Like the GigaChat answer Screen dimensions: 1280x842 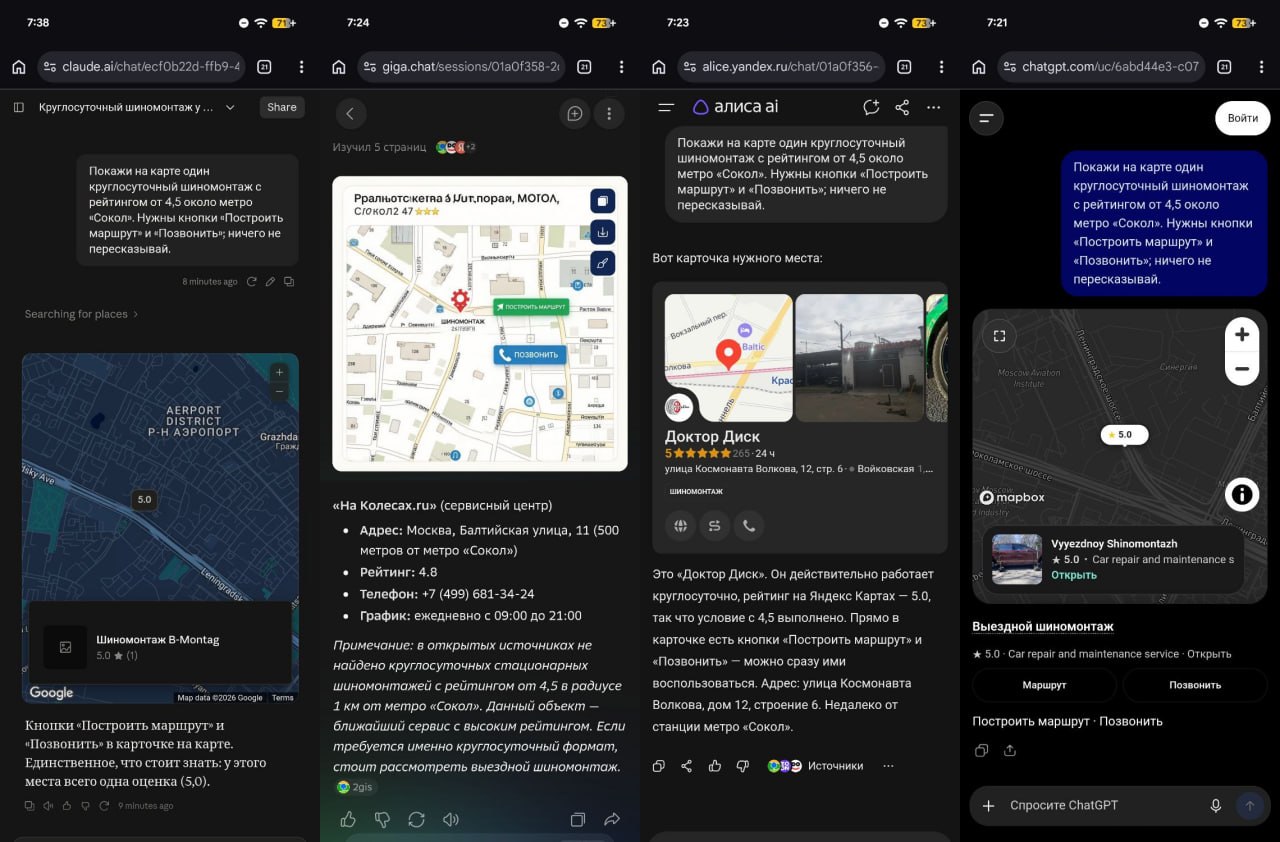tap(348, 819)
